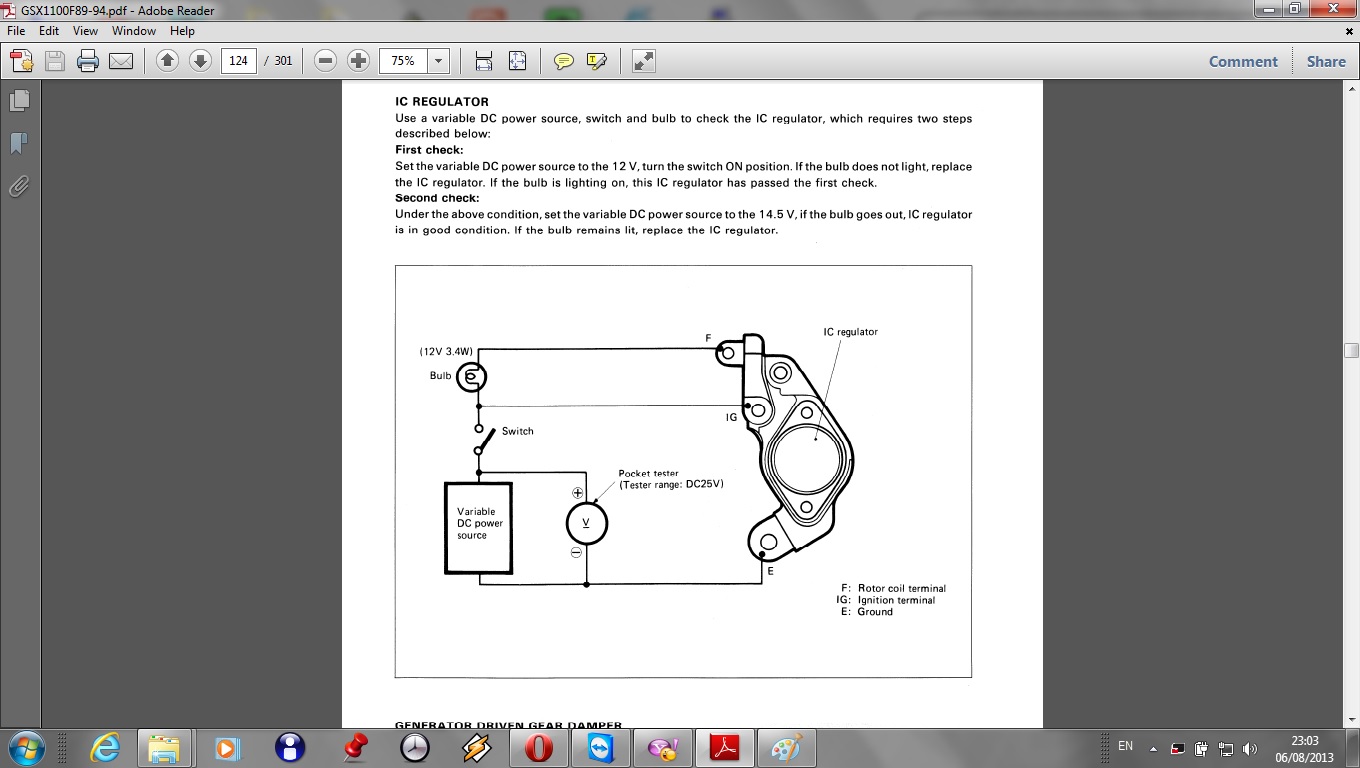Switch to read mode with expand icon

[x=644, y=61]
